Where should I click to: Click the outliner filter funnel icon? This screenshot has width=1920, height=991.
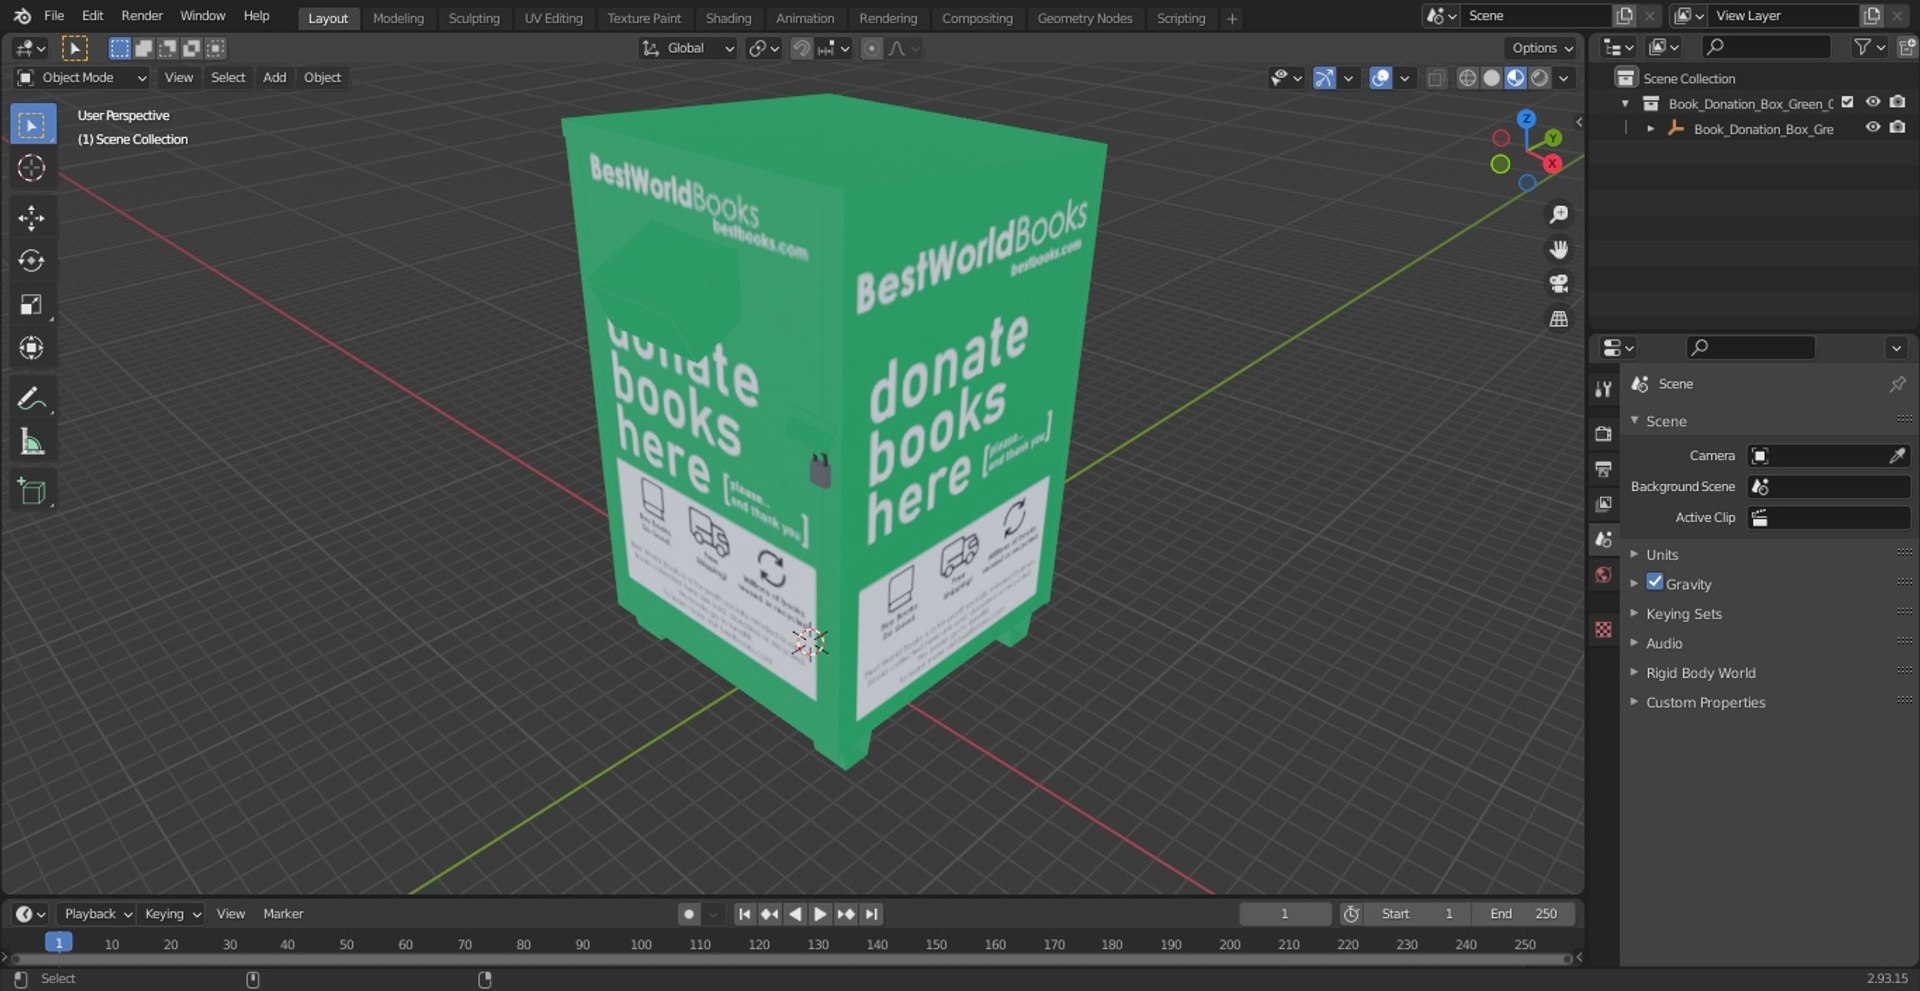click(1861, 47)
